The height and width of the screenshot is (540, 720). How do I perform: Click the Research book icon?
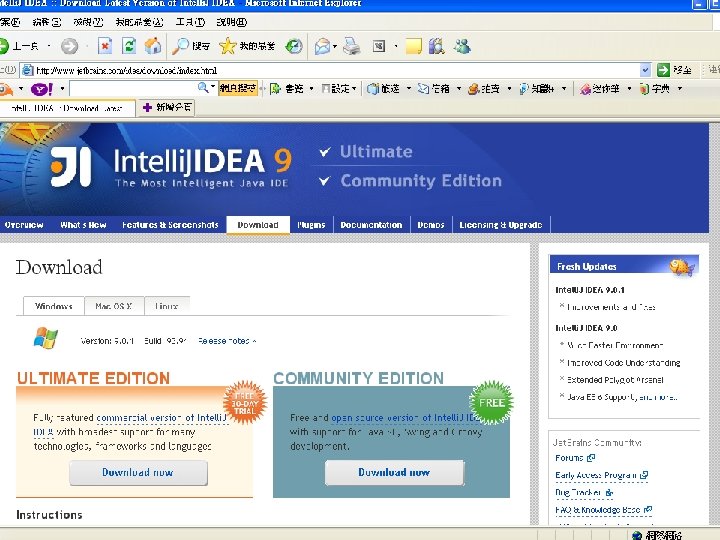point(436,46)
